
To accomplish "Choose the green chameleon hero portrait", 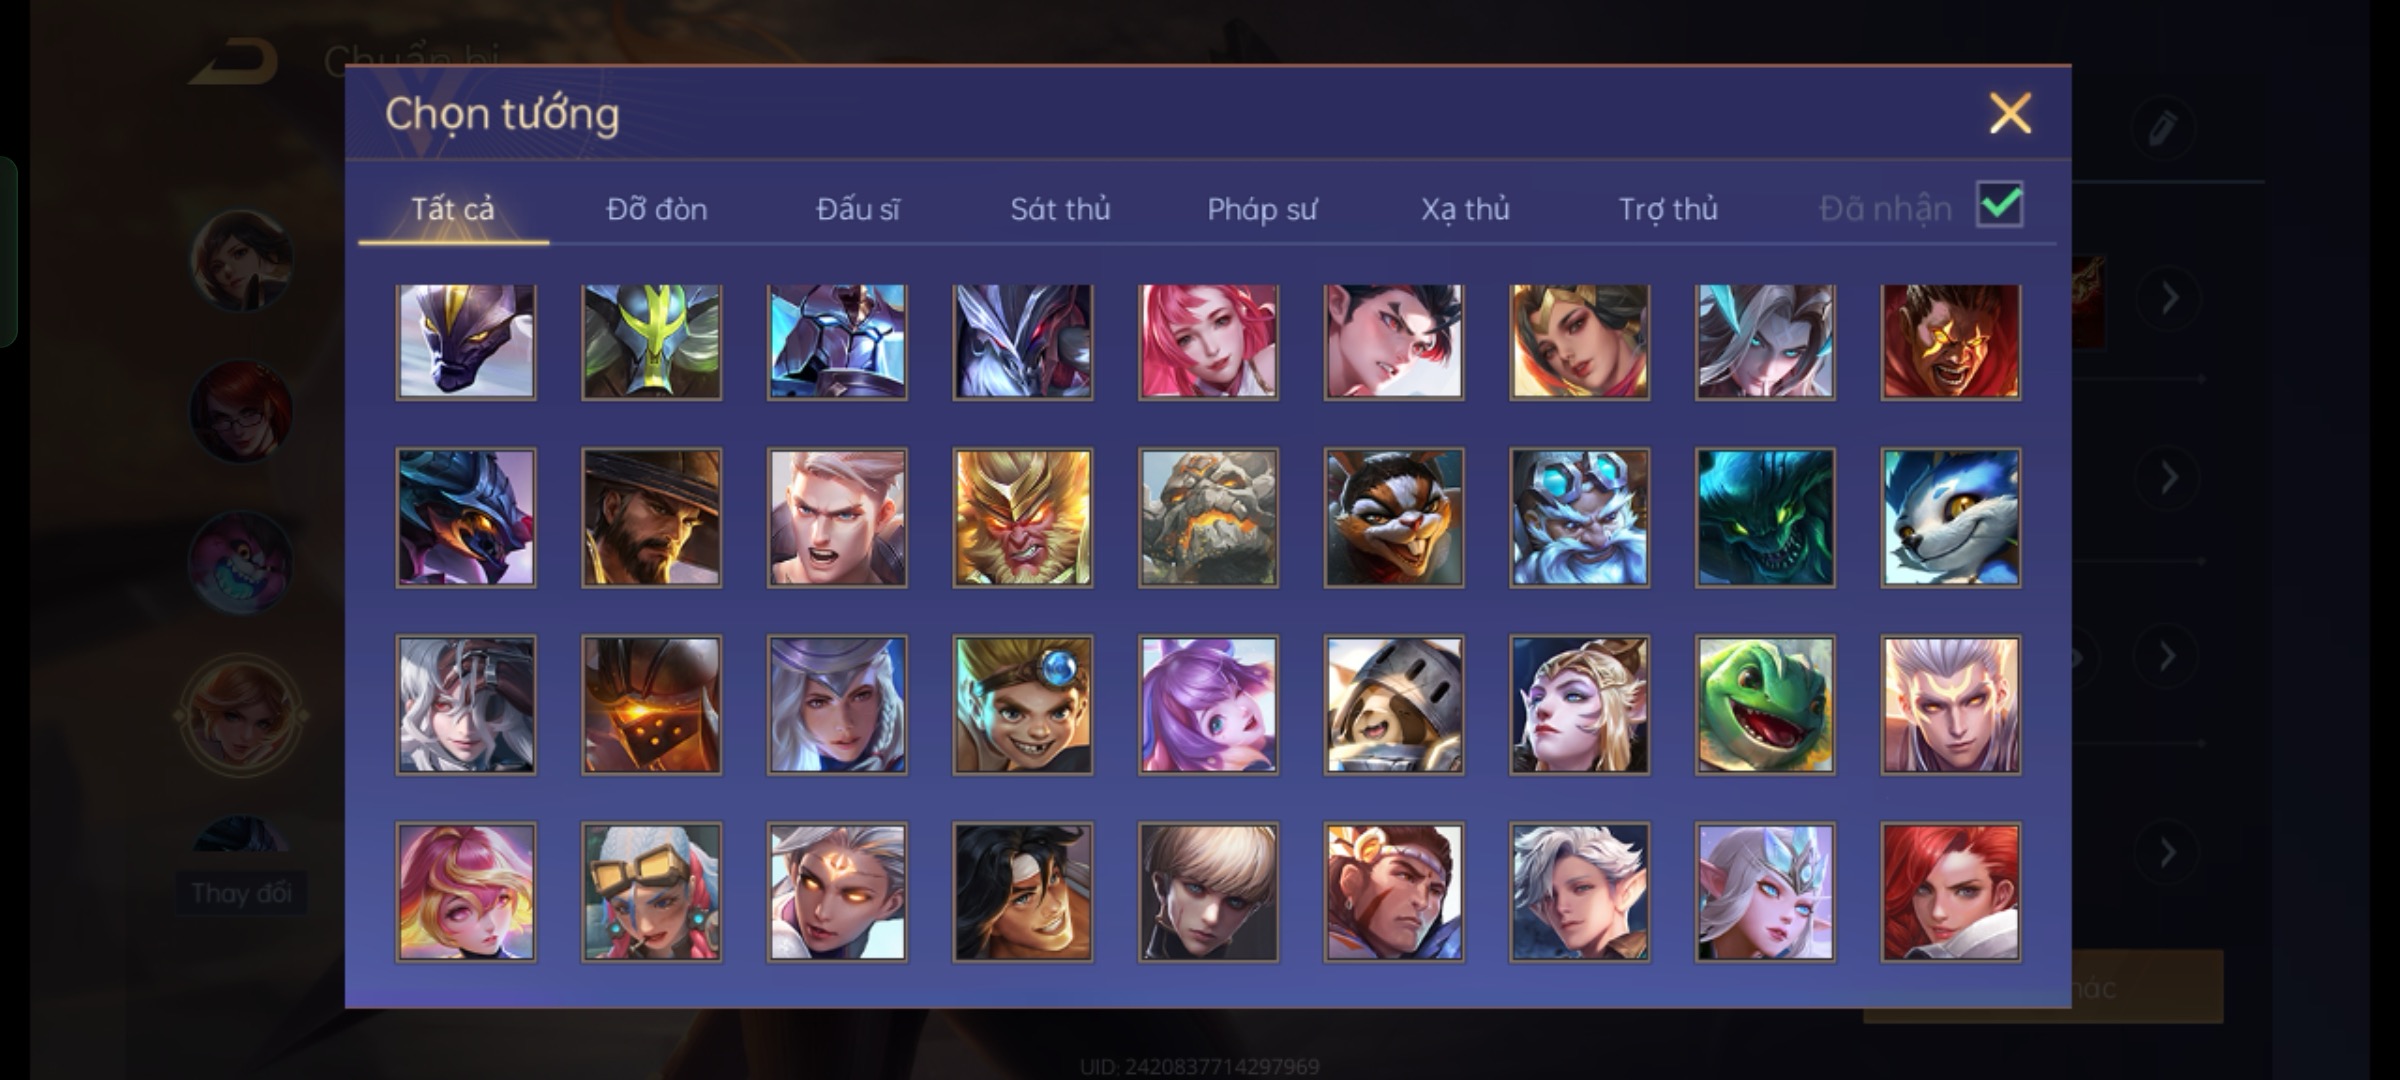I will pyautogui.click(x=1765, y=705).
